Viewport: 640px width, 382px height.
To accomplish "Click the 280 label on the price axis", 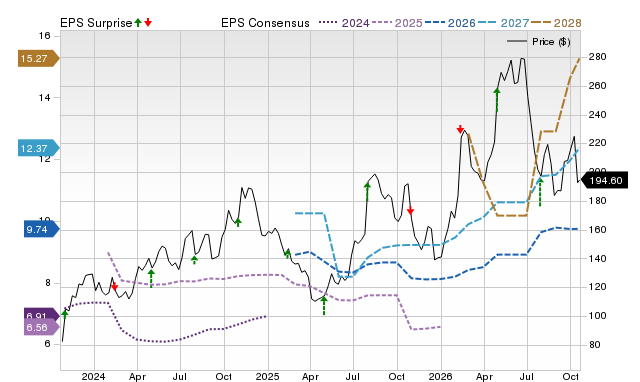I will point(597,57).
